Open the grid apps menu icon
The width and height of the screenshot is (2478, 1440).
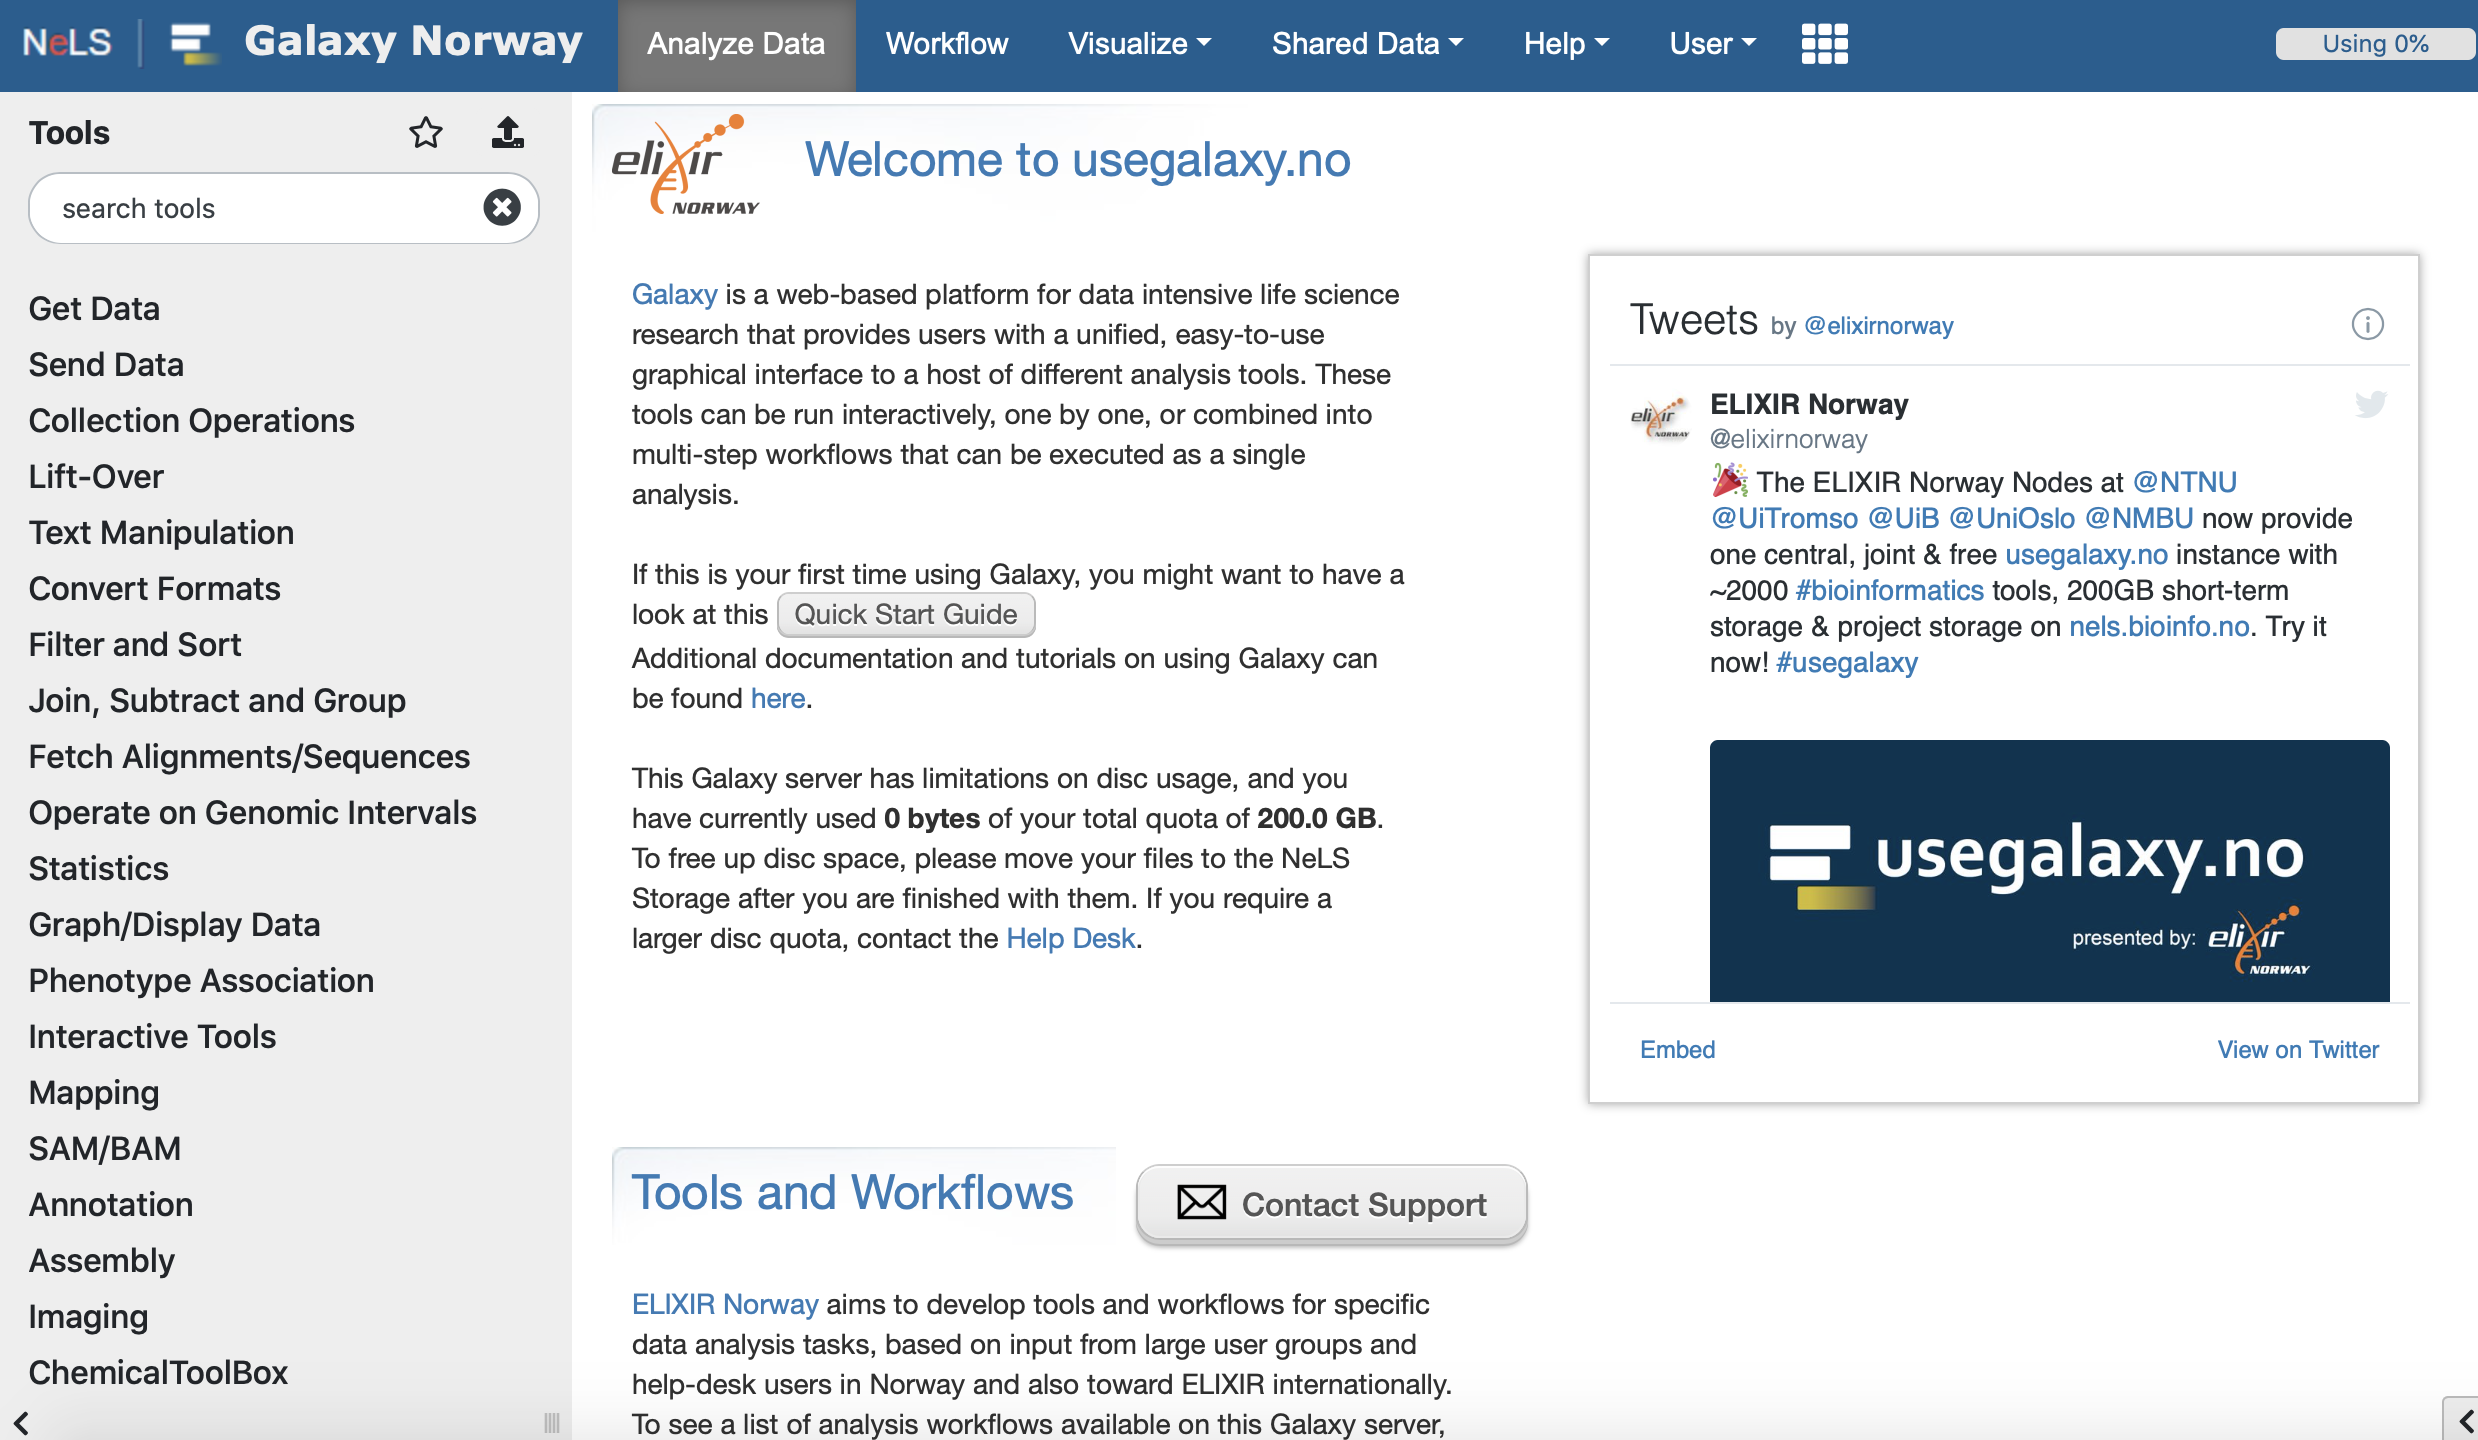[x=1825, y=44]
